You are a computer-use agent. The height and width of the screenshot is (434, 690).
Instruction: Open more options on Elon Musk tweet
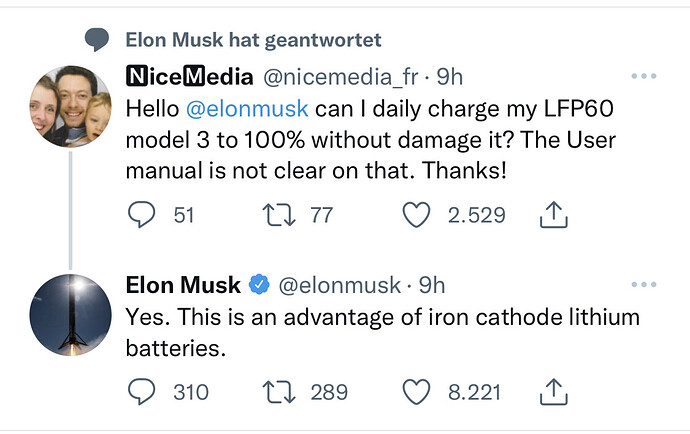pyautogui.click(x=644, y=284)
